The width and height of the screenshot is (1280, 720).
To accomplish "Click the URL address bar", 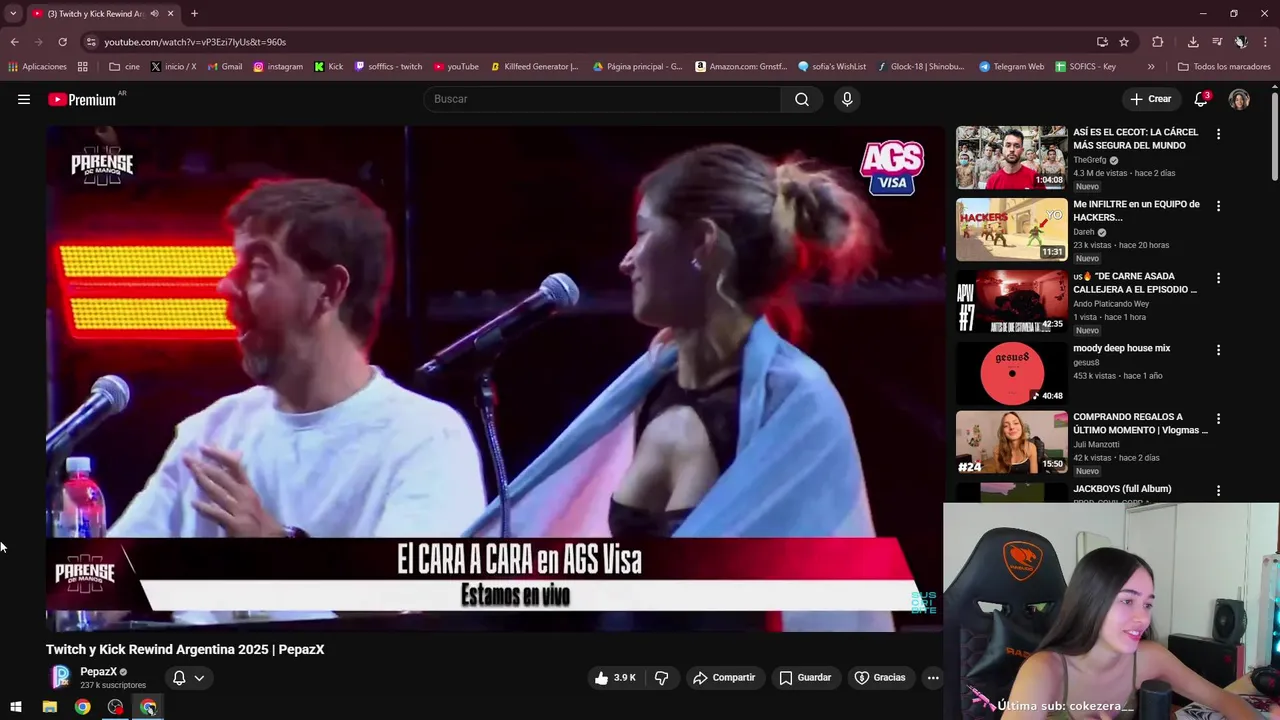I will (x=590, y=42).
